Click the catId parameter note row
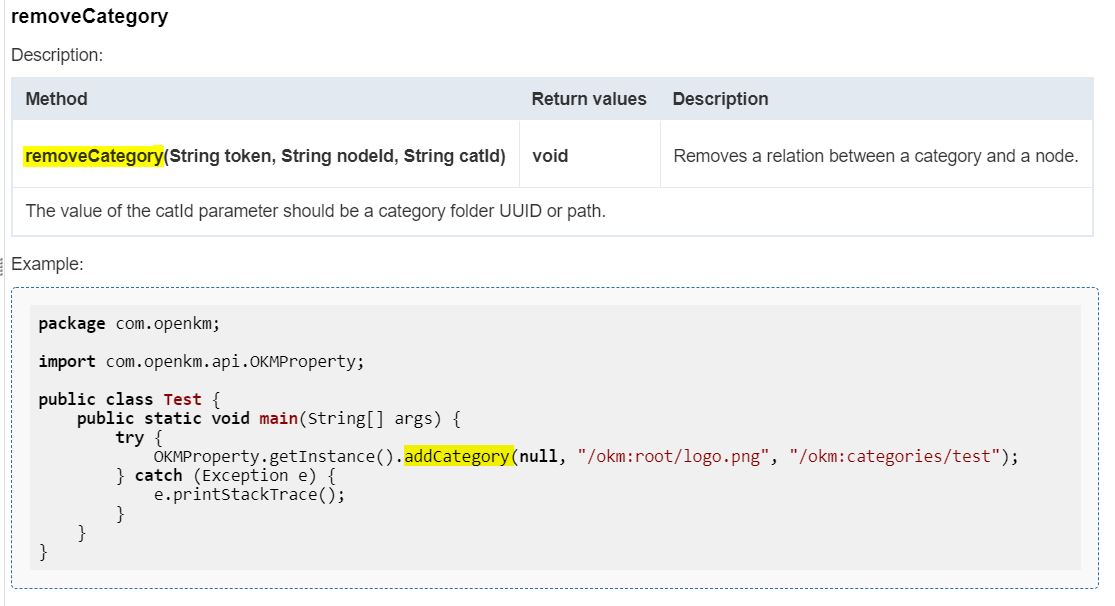 click(x=315, y=211)
